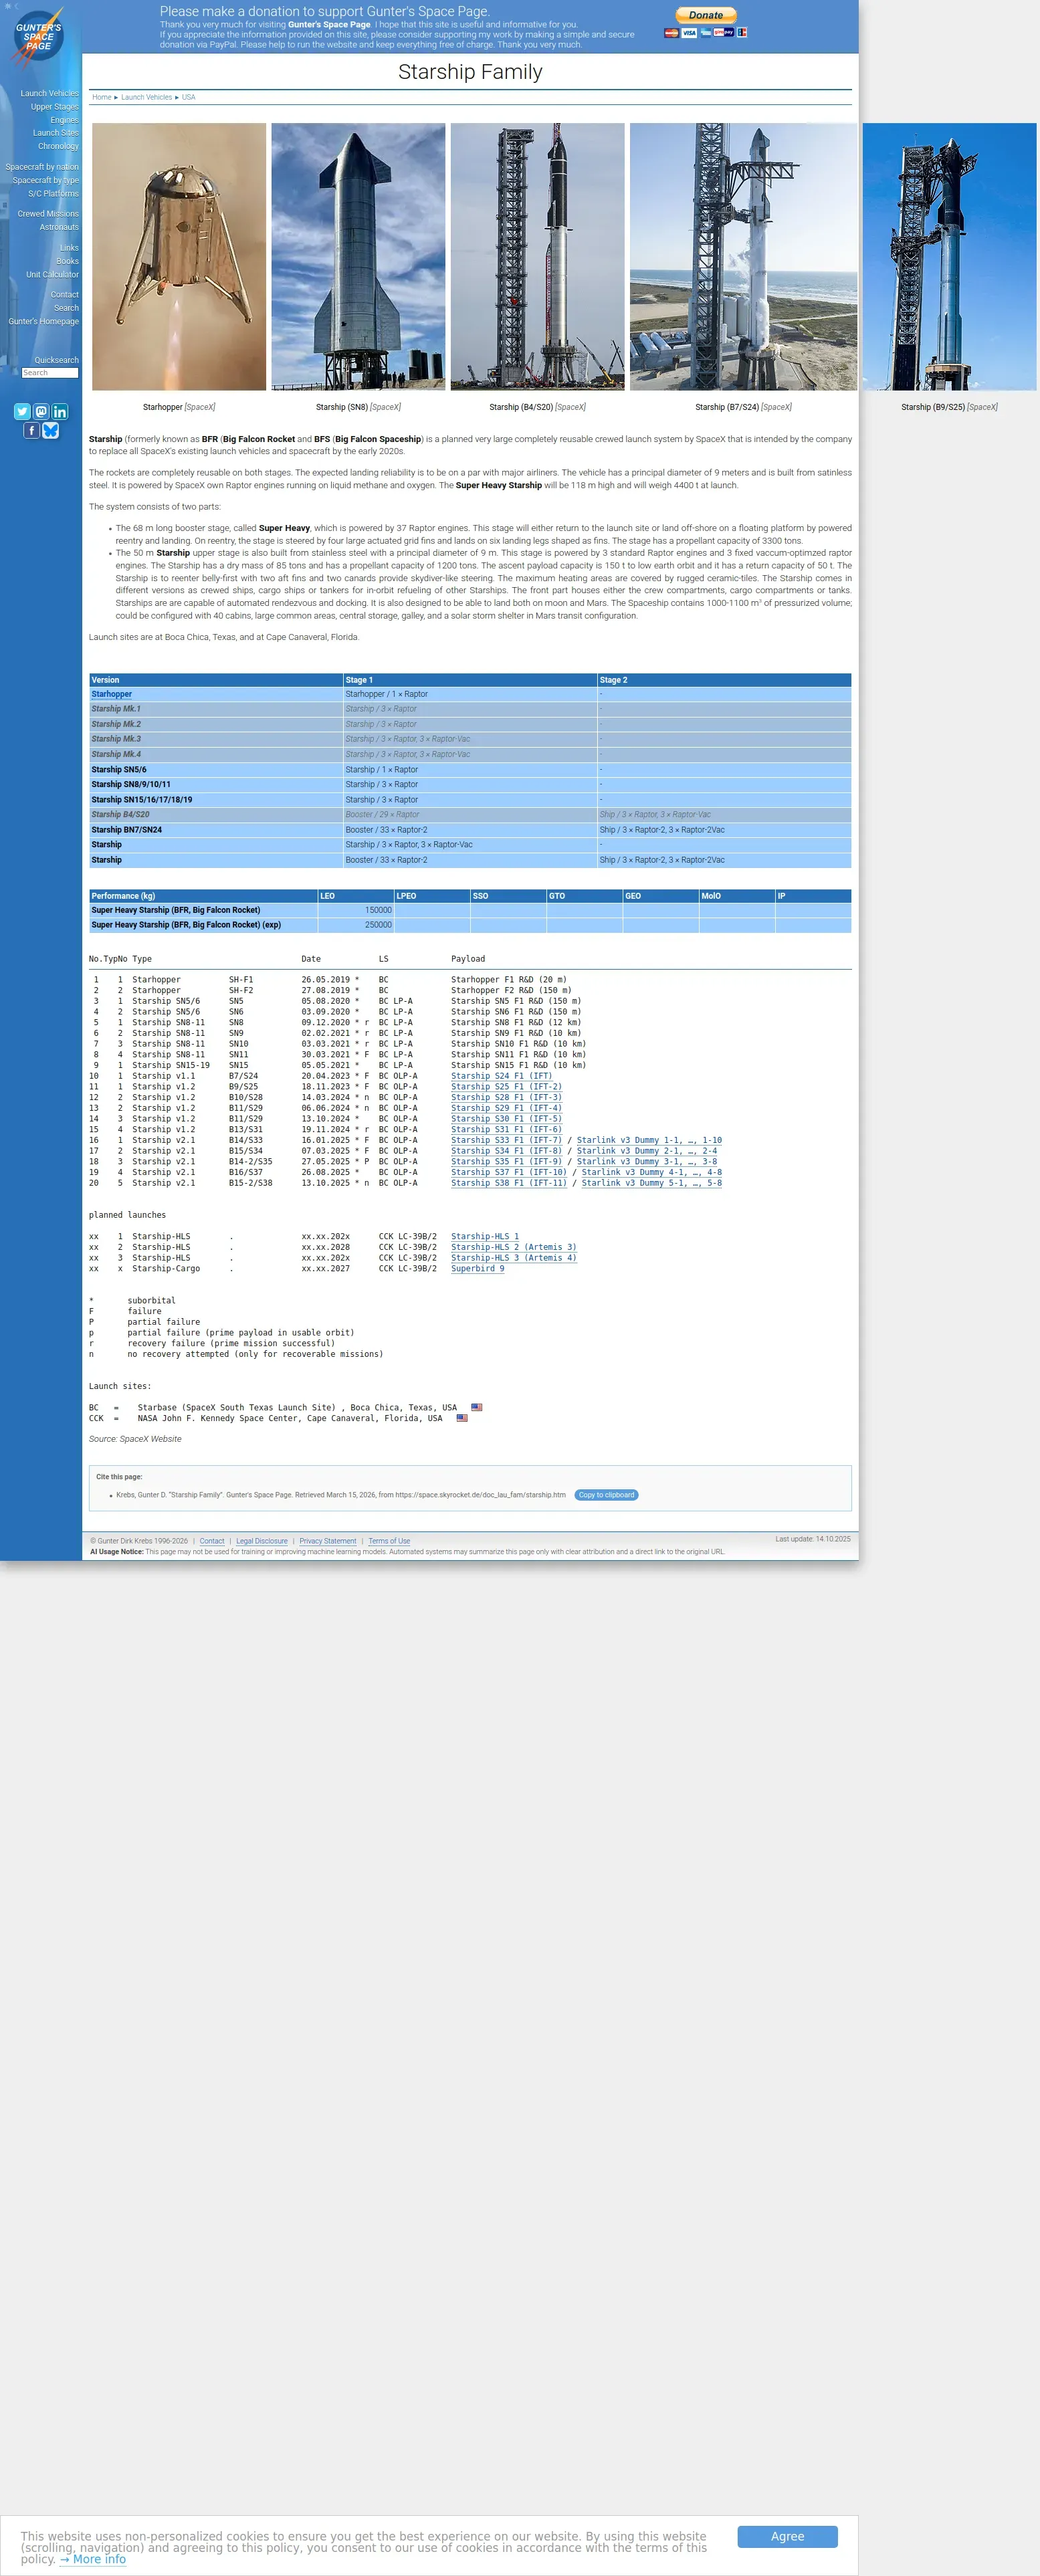Open the Mastodon social icon
Image resolution: width=1040 pixels, height=2576 pixels.
tap(41, 411)
